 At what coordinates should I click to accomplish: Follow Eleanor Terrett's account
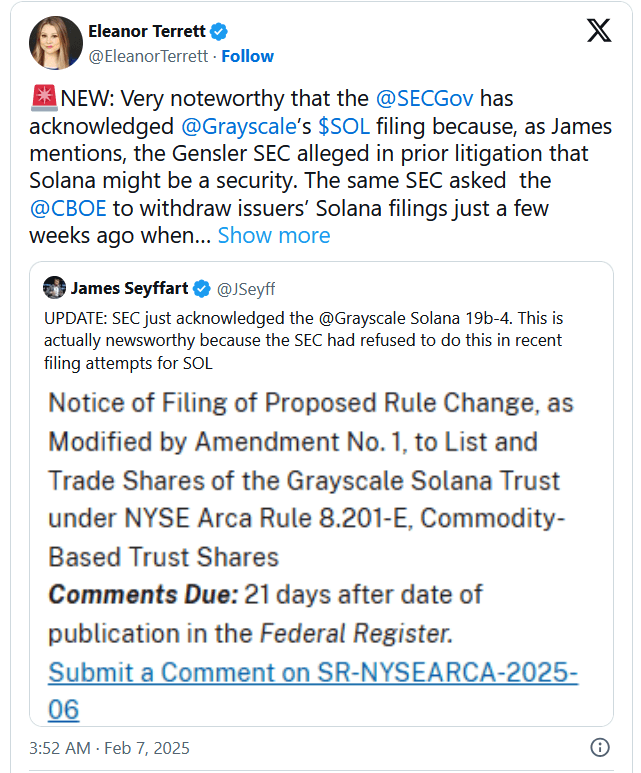pos(248,56)
